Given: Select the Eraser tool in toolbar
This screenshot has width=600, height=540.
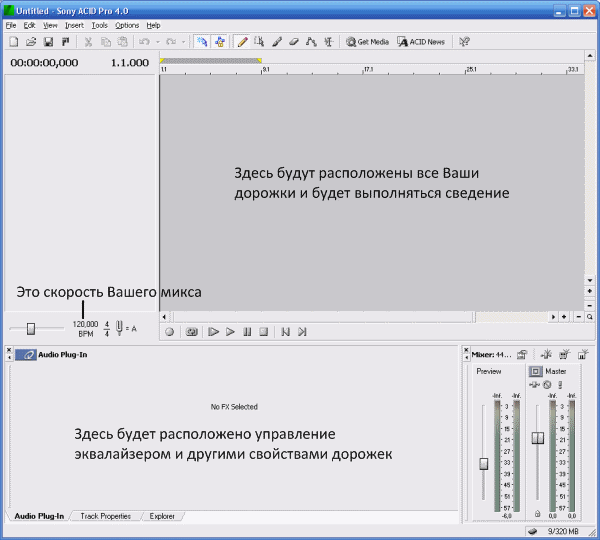Looking at the screenshot, I should point(294,42).
